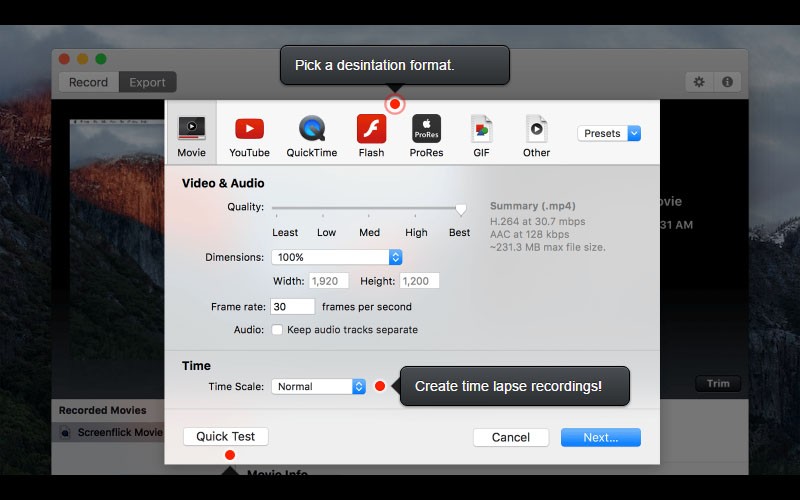800x500 pixels.
Task: Click the info button in window toolbar
Action: click(728, 82)
